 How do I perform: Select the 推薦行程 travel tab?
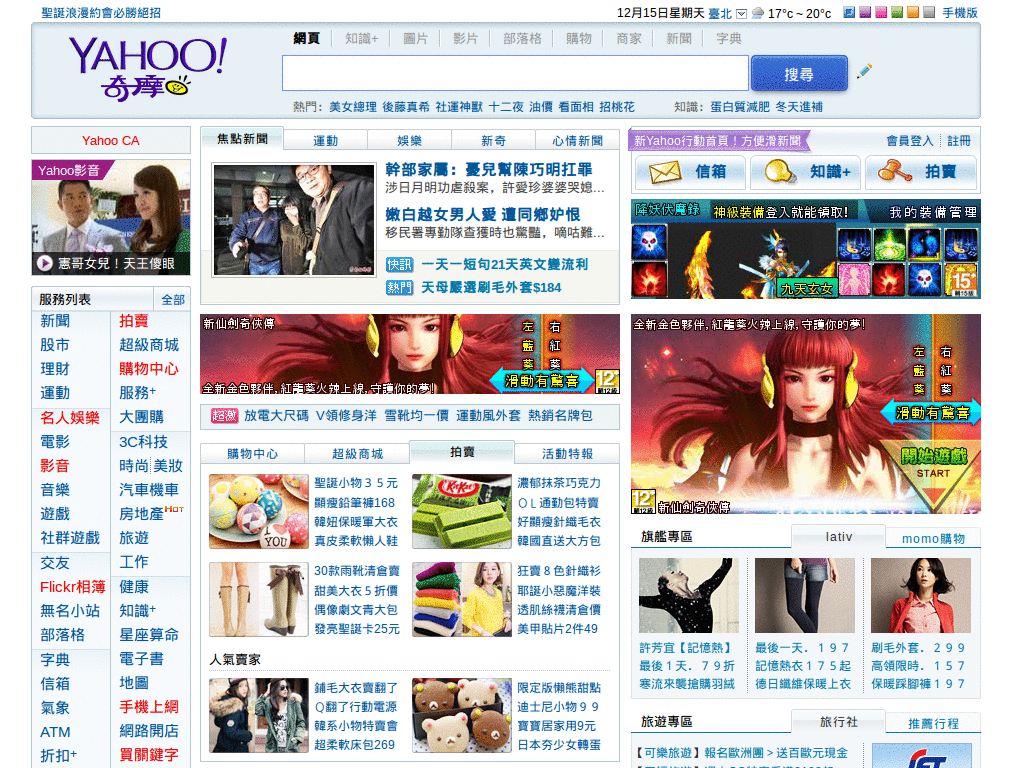(x=933, y=724)
